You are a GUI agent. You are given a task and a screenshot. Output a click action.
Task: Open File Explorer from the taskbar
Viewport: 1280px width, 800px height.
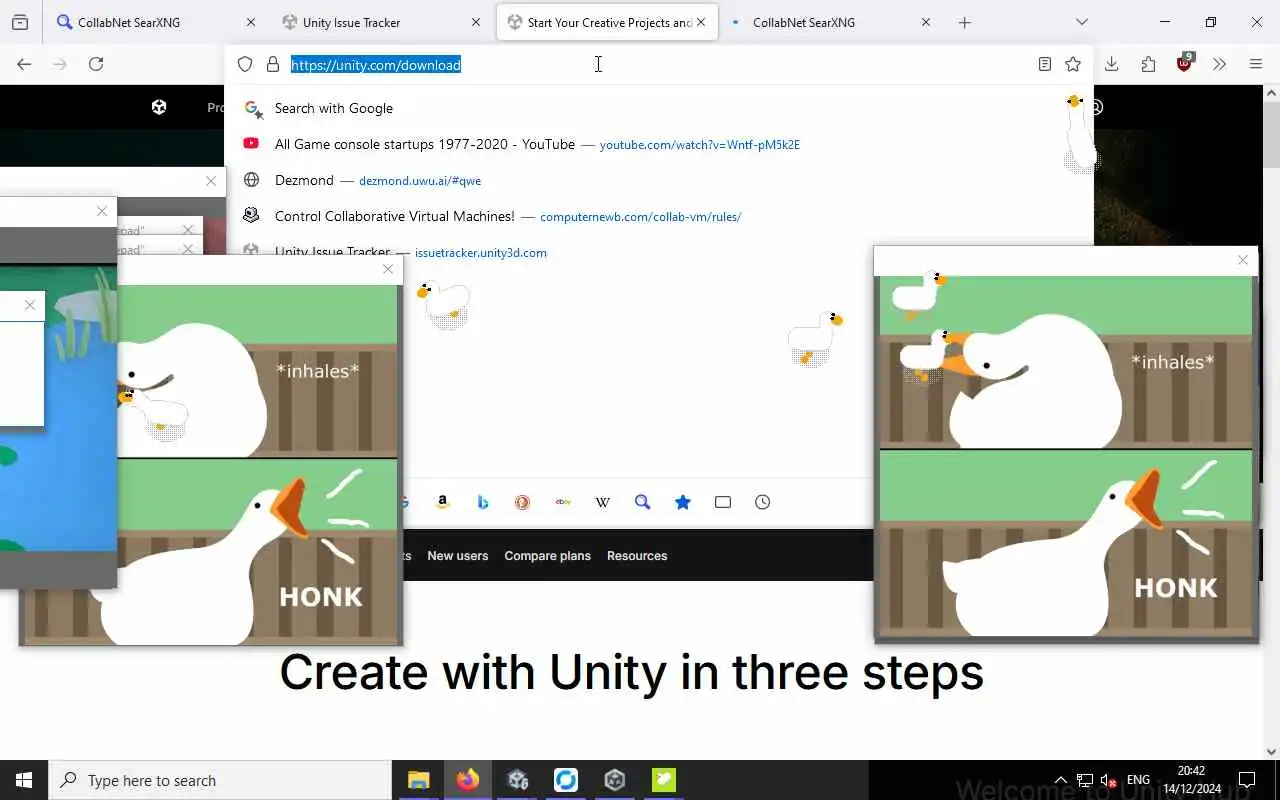[x=418, y=780]
